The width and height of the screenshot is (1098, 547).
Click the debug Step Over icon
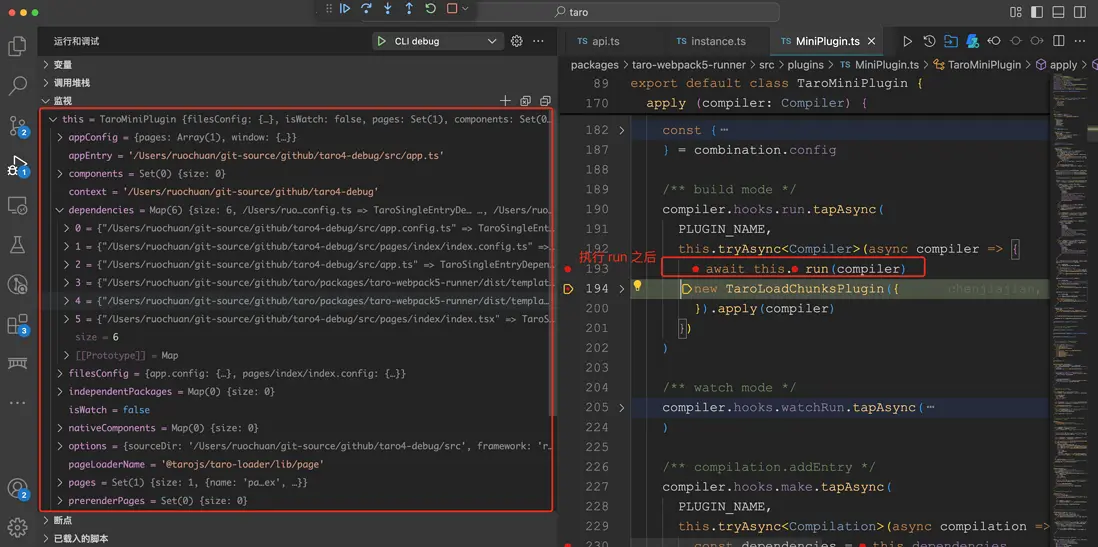tap(366, 9)
